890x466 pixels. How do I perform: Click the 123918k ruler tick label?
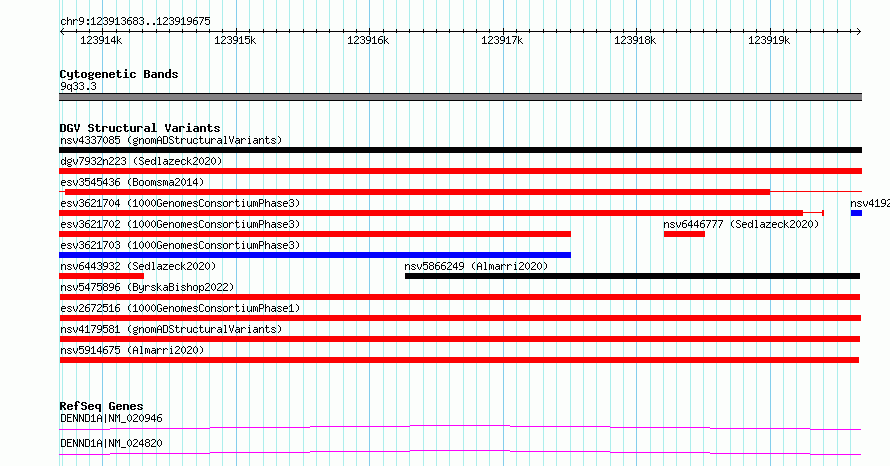[635, 40]
